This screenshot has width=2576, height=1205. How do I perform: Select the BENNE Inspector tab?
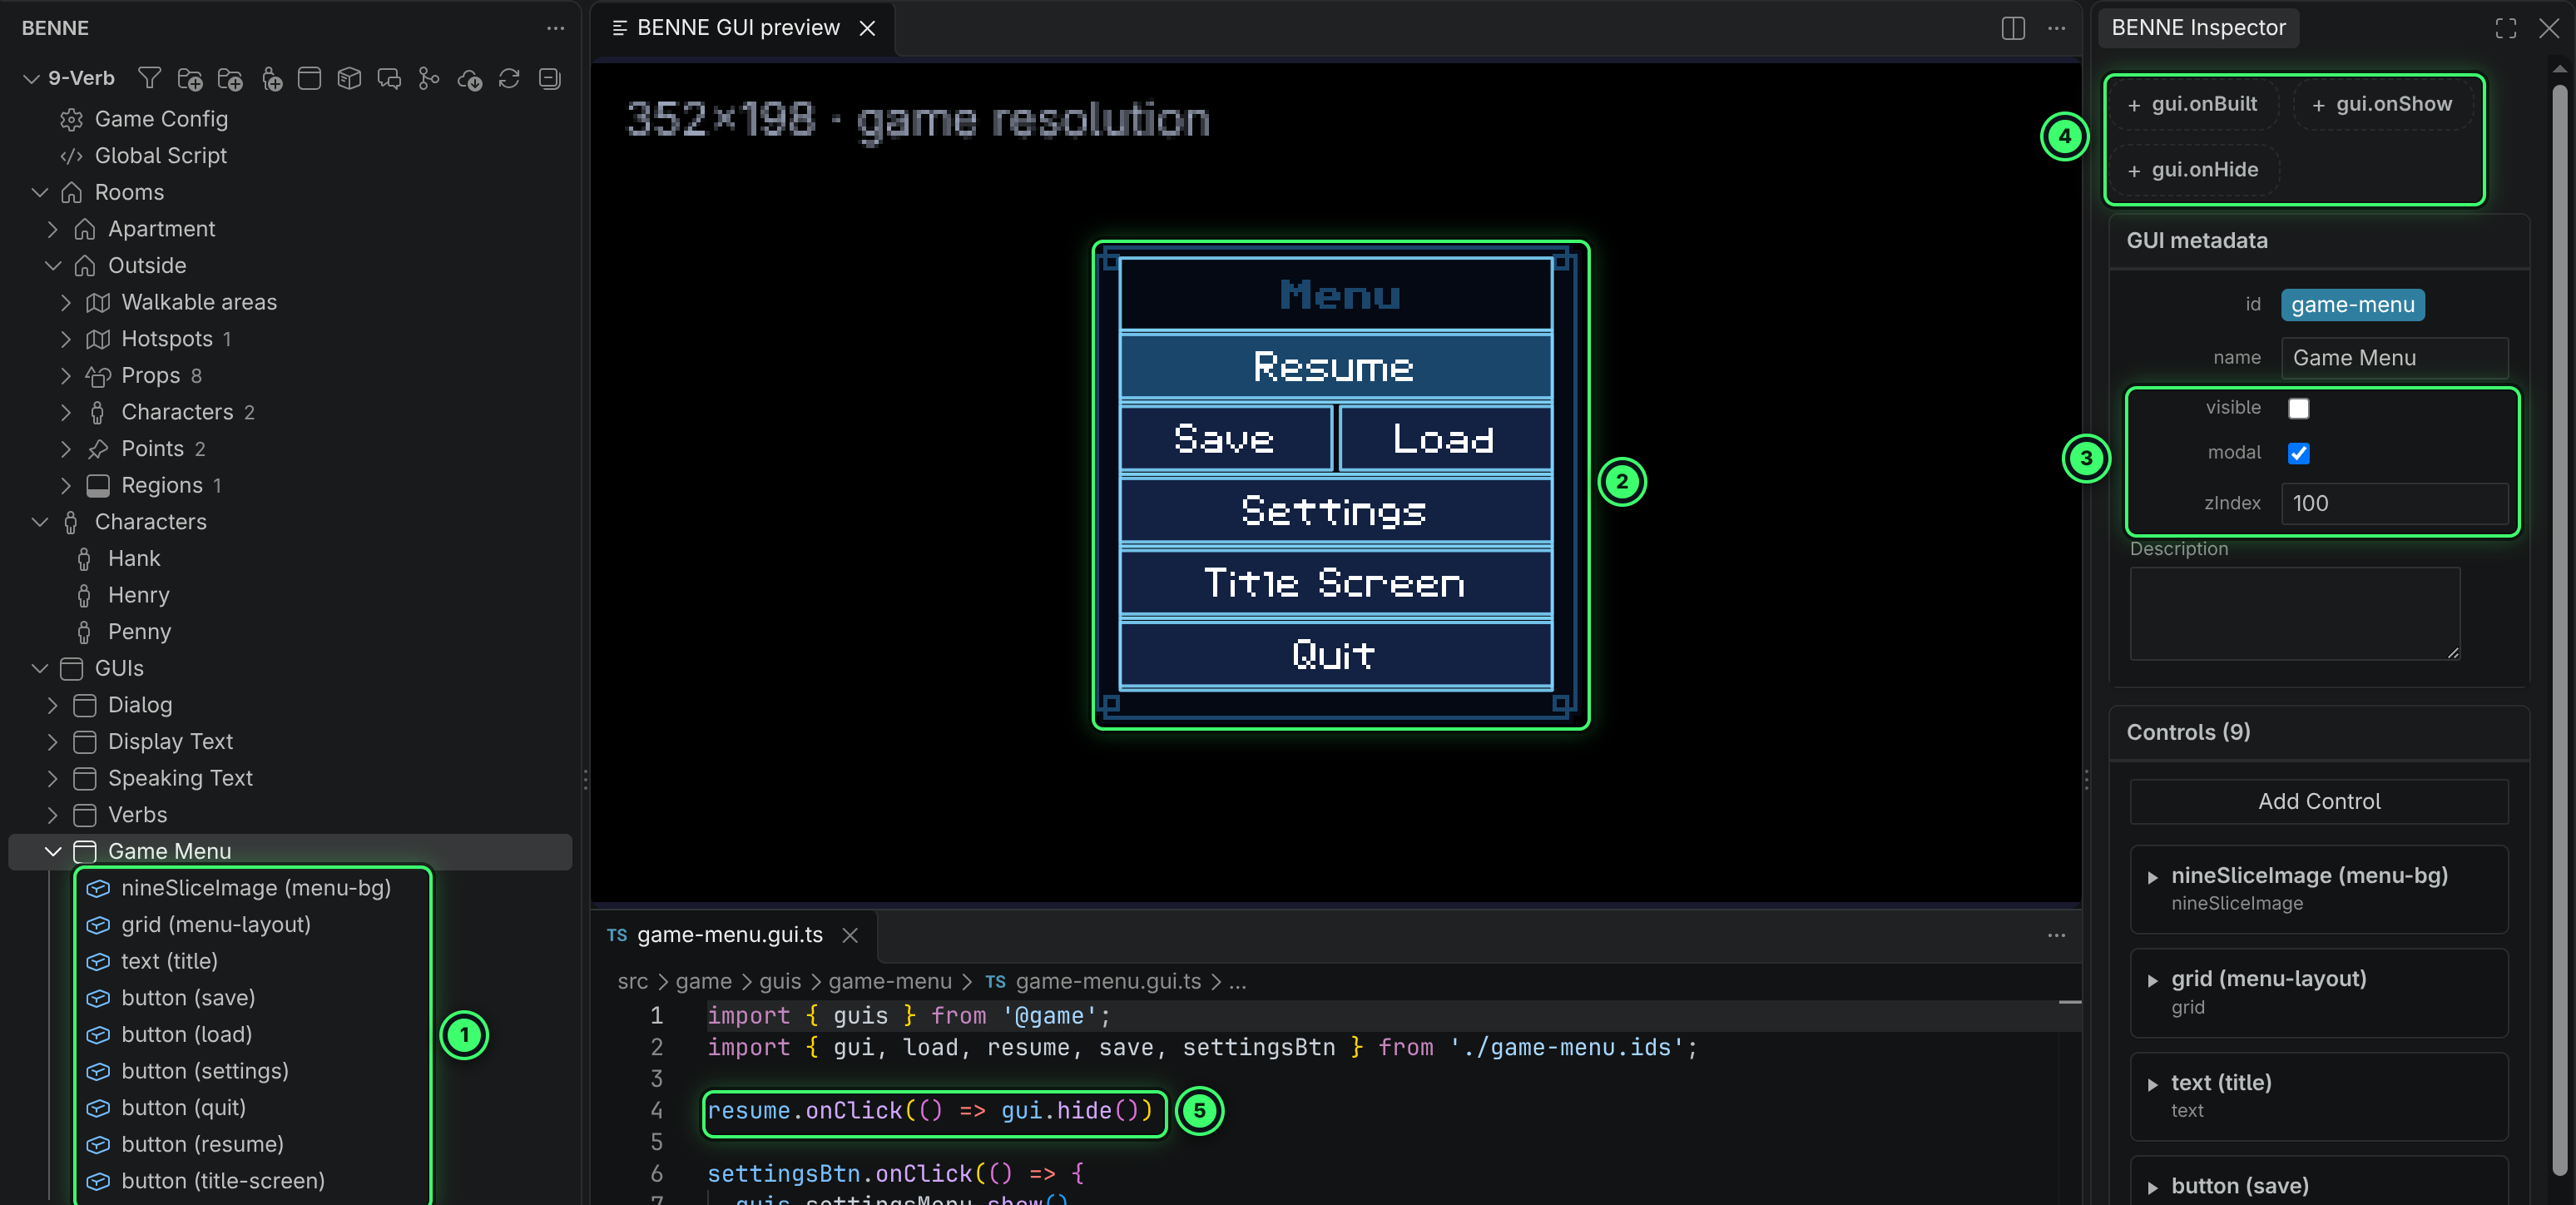pyautogui.click(x=2198, y=28)
